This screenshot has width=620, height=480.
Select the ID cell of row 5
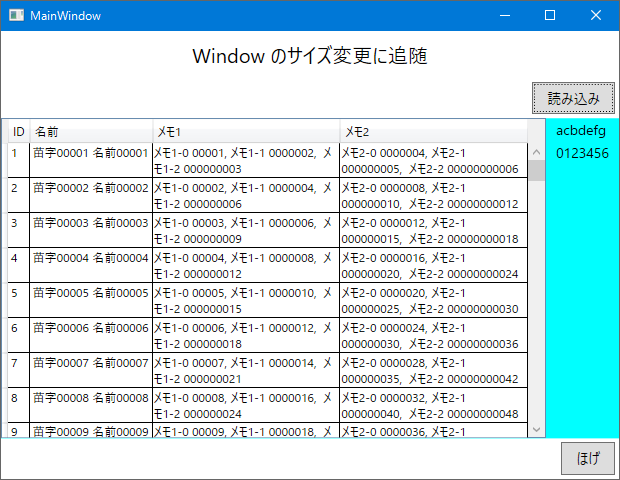coord(19,300)
